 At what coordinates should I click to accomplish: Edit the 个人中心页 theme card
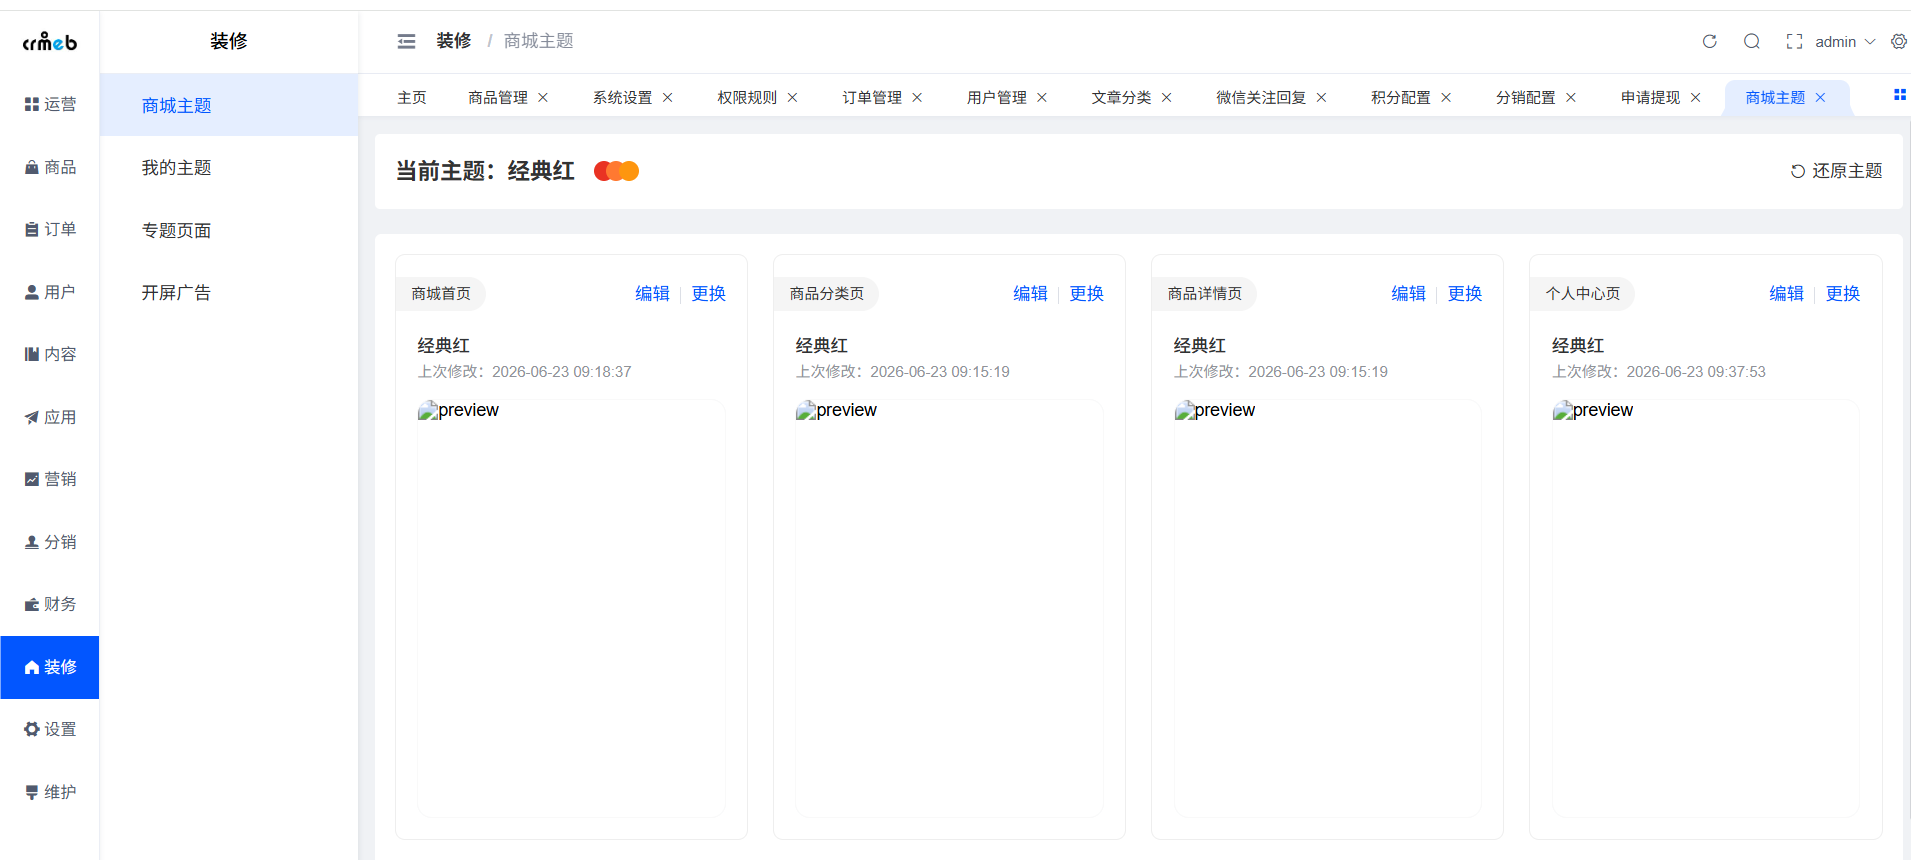coord(1786,293)
